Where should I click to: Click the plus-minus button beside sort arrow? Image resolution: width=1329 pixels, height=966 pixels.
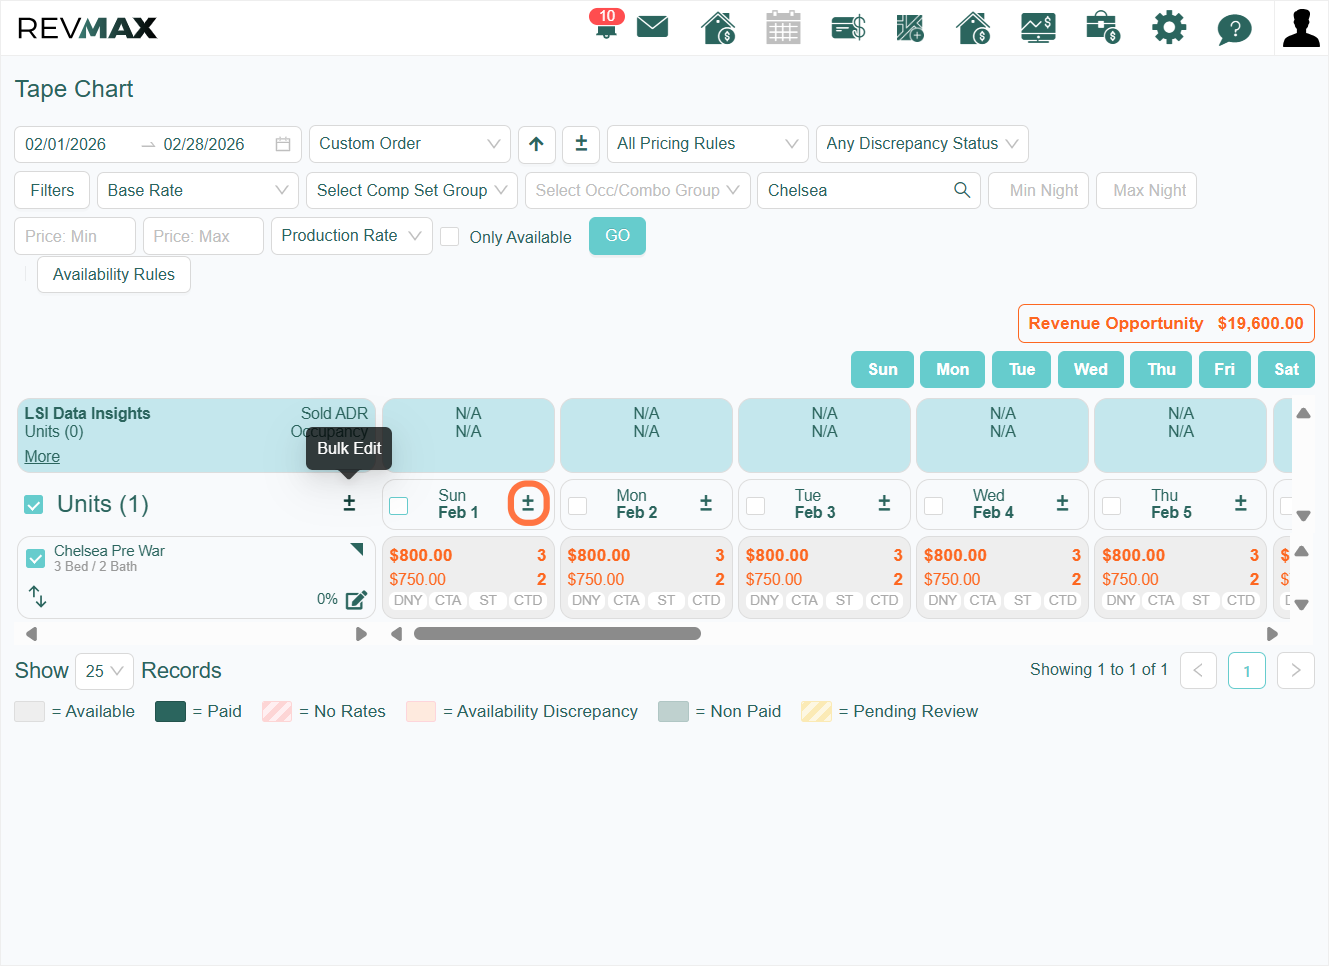(581, 144)
